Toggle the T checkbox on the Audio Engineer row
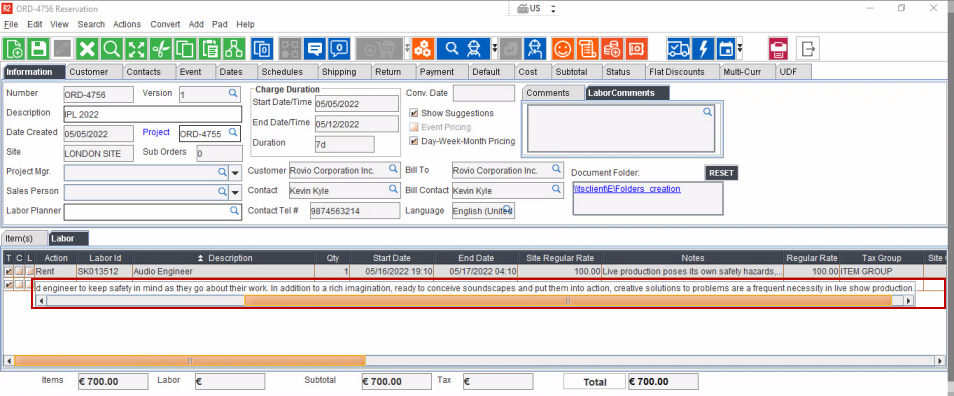The height and width of the screenshot is (396, 954). coord(9,271)
